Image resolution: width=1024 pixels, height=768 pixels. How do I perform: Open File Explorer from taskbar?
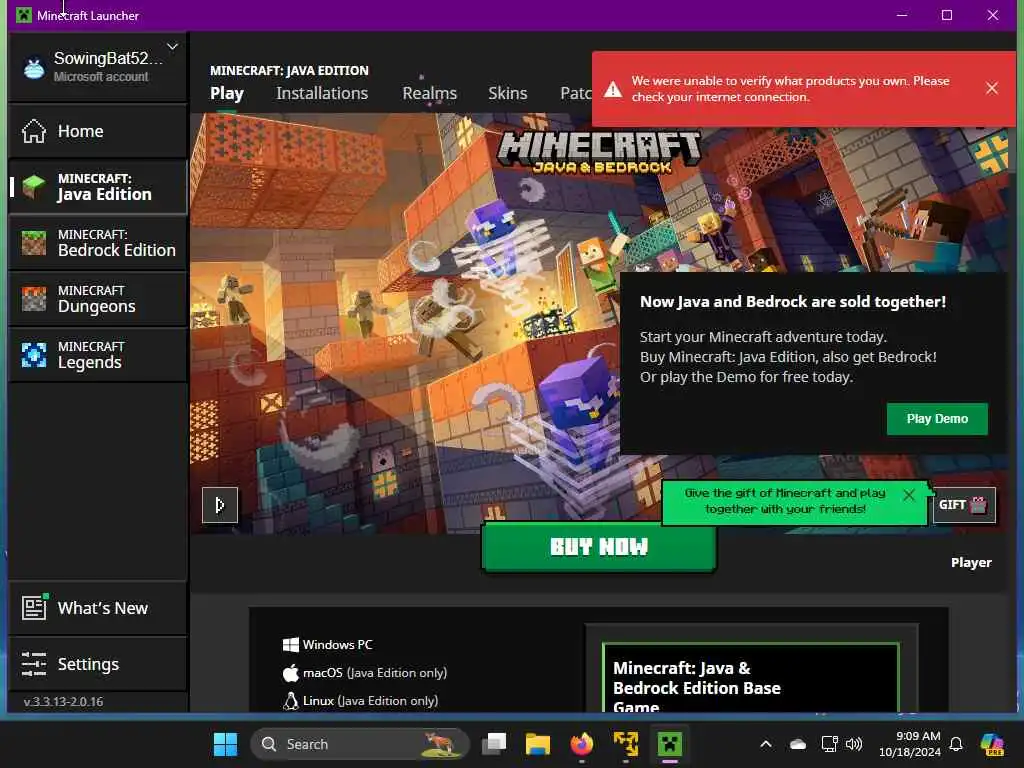[537, 744]
